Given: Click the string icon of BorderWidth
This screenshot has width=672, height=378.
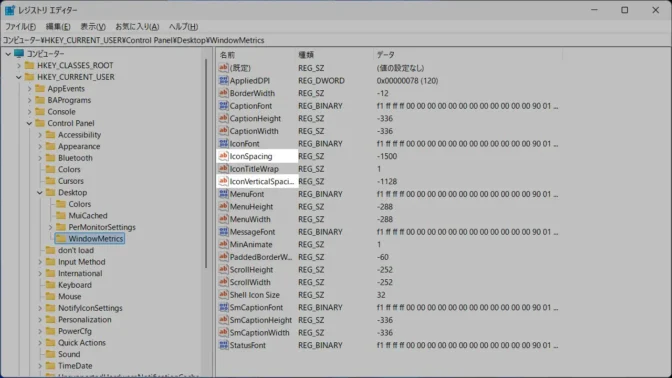Looking at the screenshot, I should (223, 93).
